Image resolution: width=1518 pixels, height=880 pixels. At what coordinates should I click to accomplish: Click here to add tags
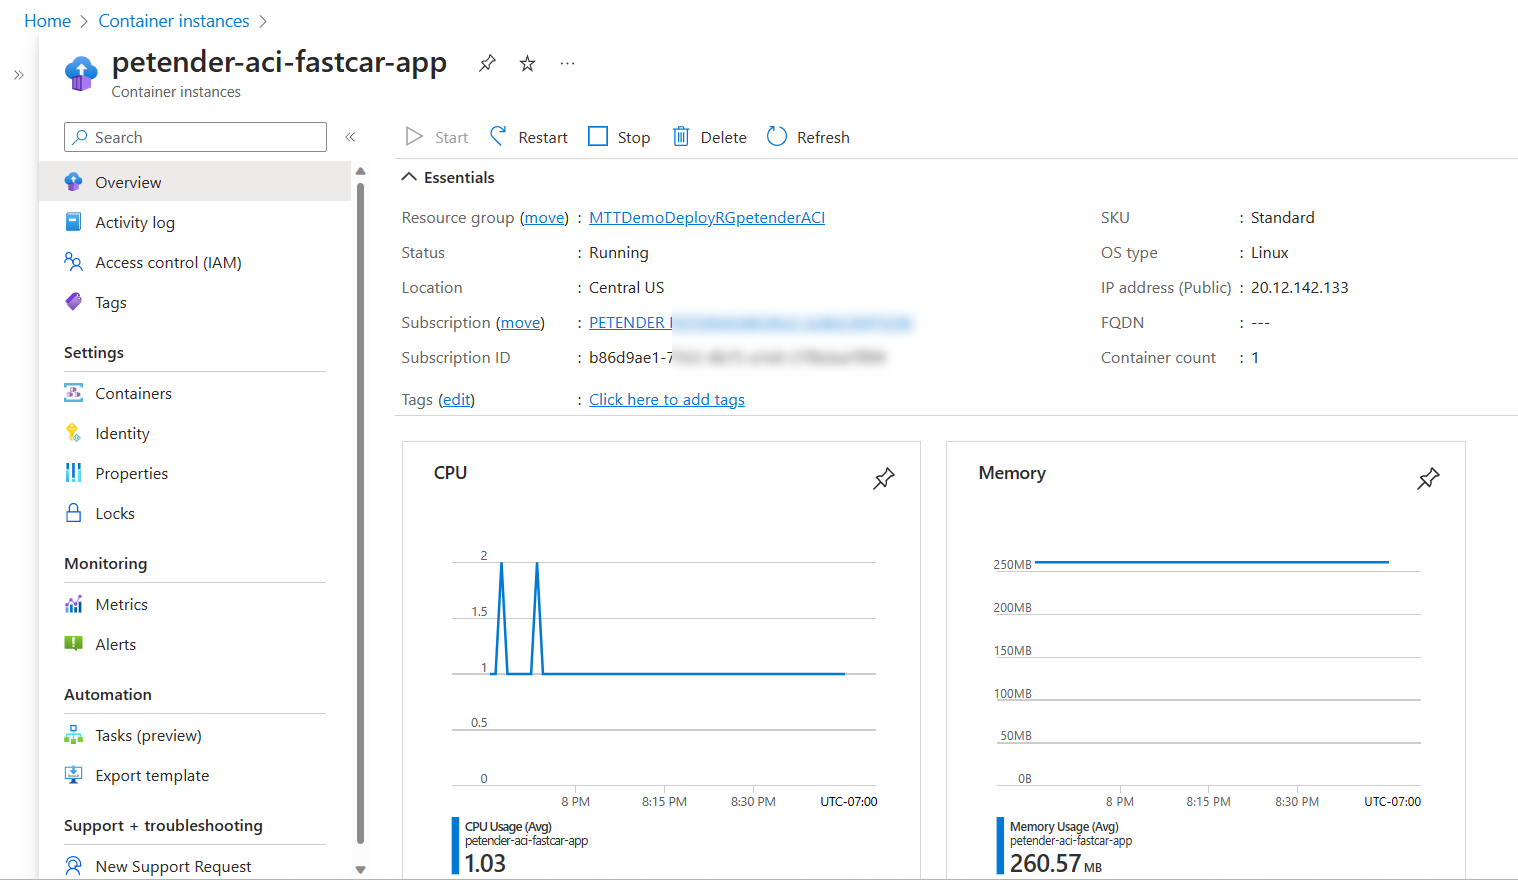[x=666, y=398]
